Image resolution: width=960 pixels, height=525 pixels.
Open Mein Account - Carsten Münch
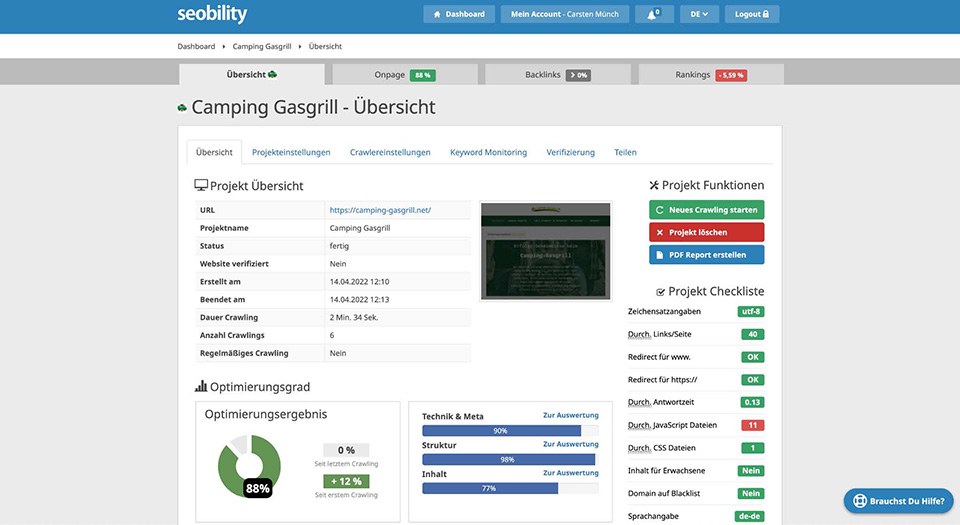564,14
